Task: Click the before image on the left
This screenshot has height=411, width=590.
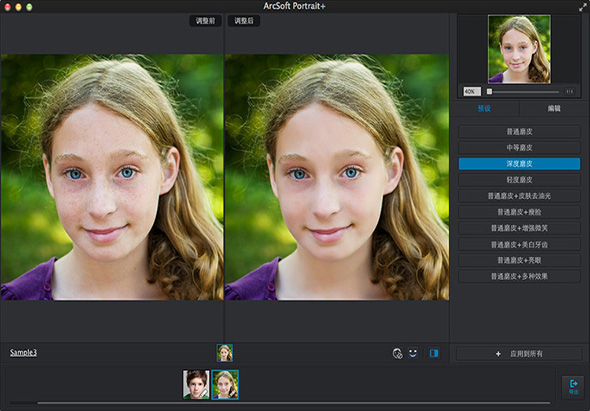Action: 112,177
